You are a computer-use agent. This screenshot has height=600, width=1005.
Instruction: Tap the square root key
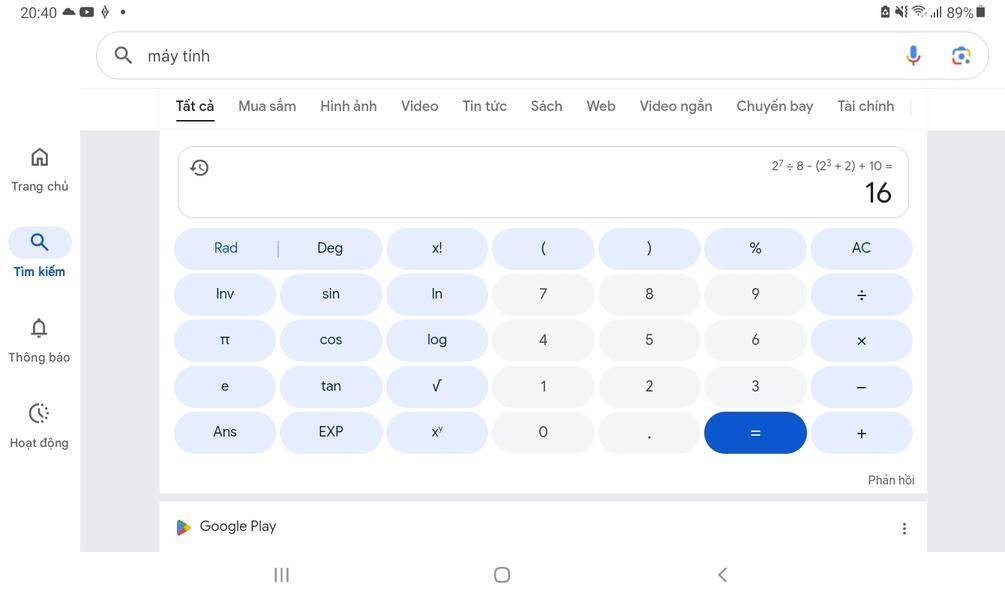point(436,387)
